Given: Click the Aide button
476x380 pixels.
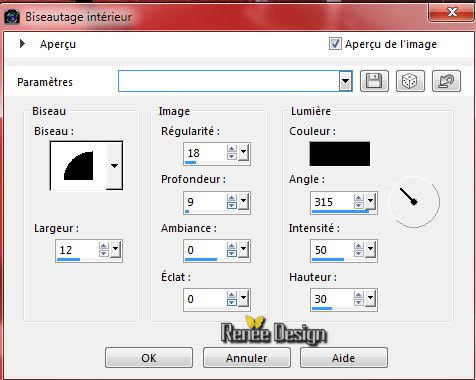Looking at the screenshot, I should pyautogui.click(x=344, y=358).
